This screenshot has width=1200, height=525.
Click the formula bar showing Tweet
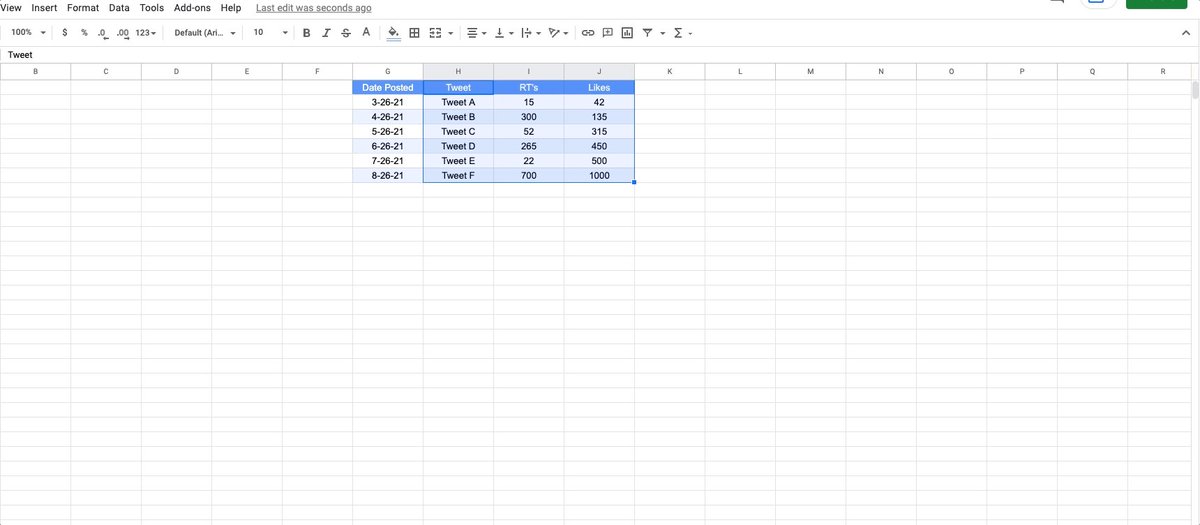(600, 54)
